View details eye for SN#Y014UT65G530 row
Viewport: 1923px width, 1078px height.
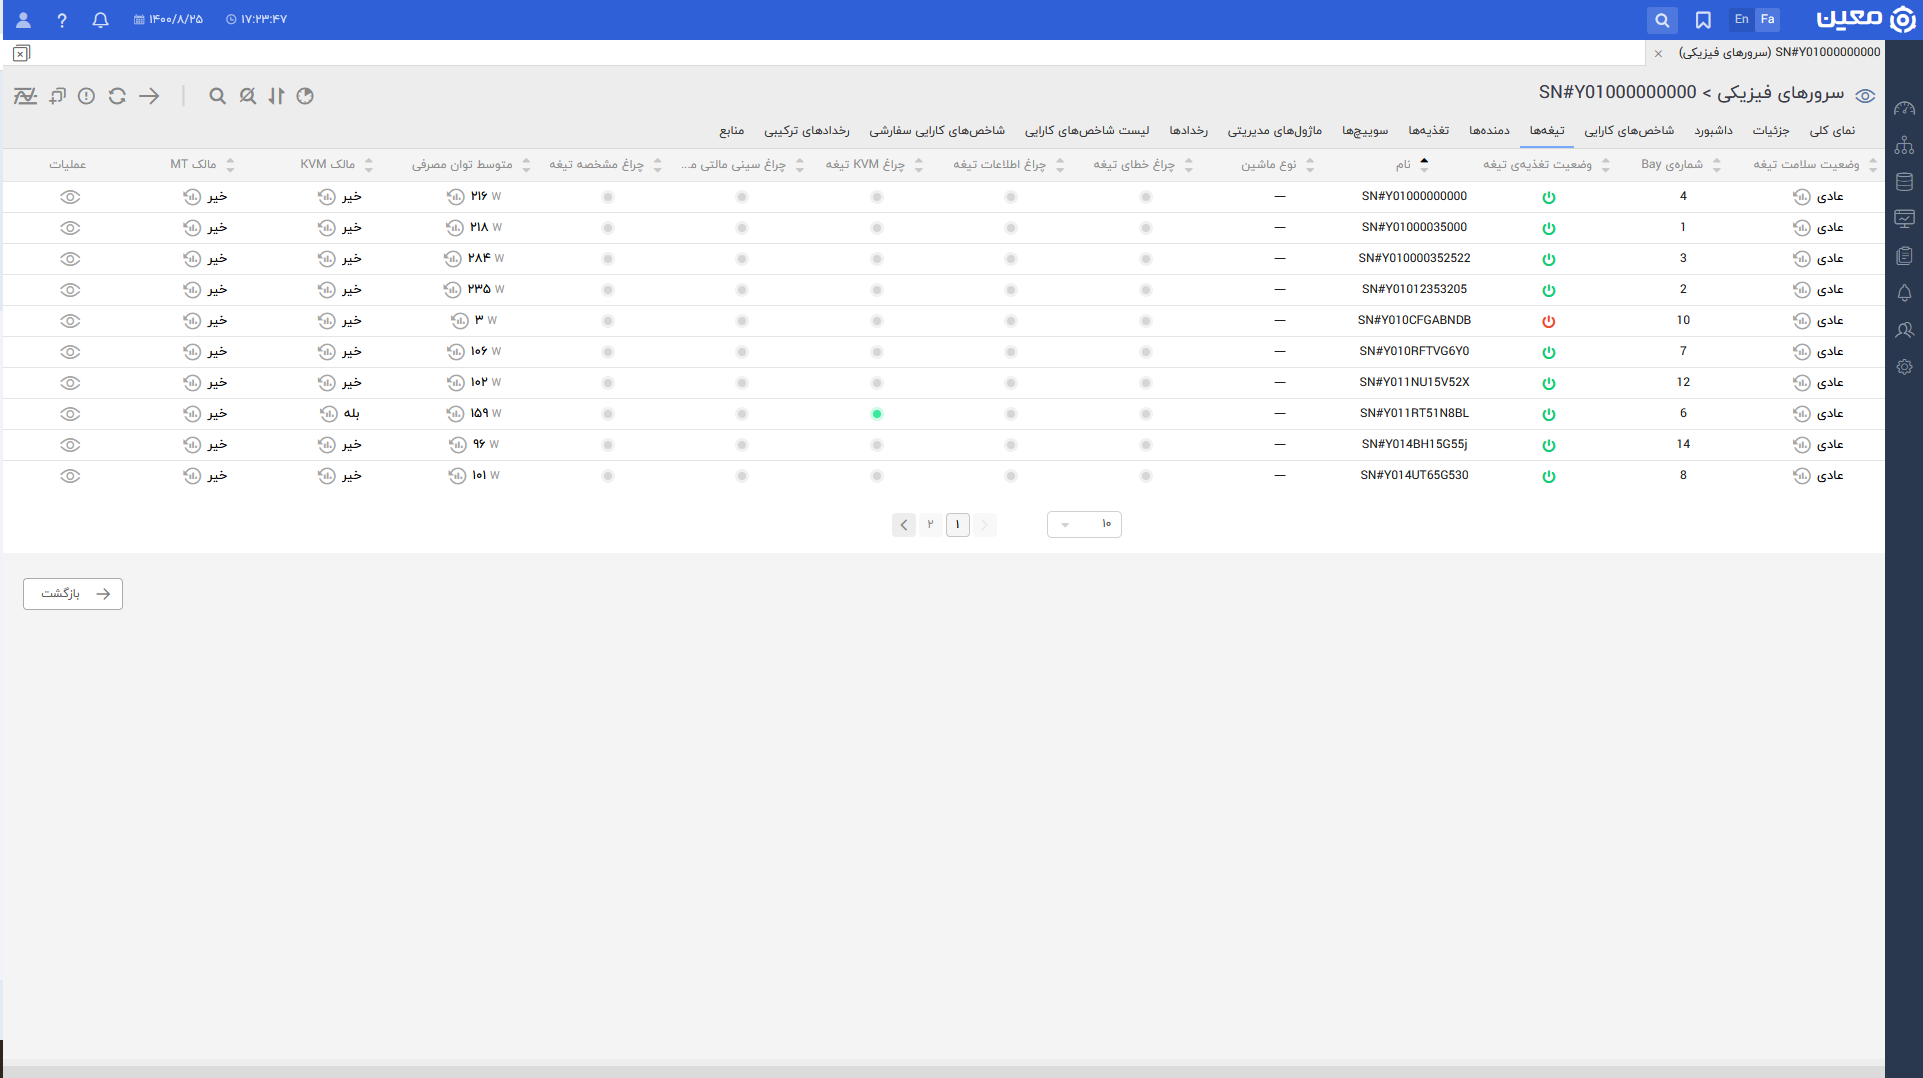(x=70, y=476)
